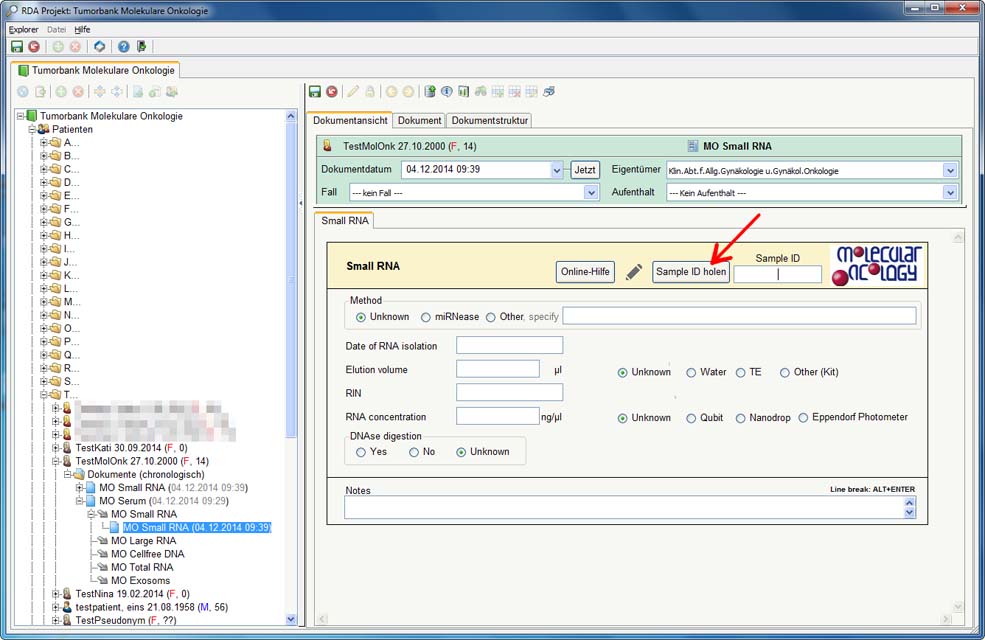Screen dimensions: 985x640
Task: Open the Fall dropdown selector
Action: coord(590,193)
